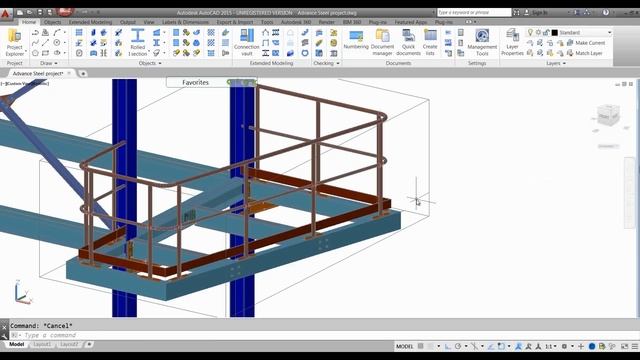This screenshot has width=640, height=360.
Task: Open the Help question mark icon
Action: click(x=606, y=13)
